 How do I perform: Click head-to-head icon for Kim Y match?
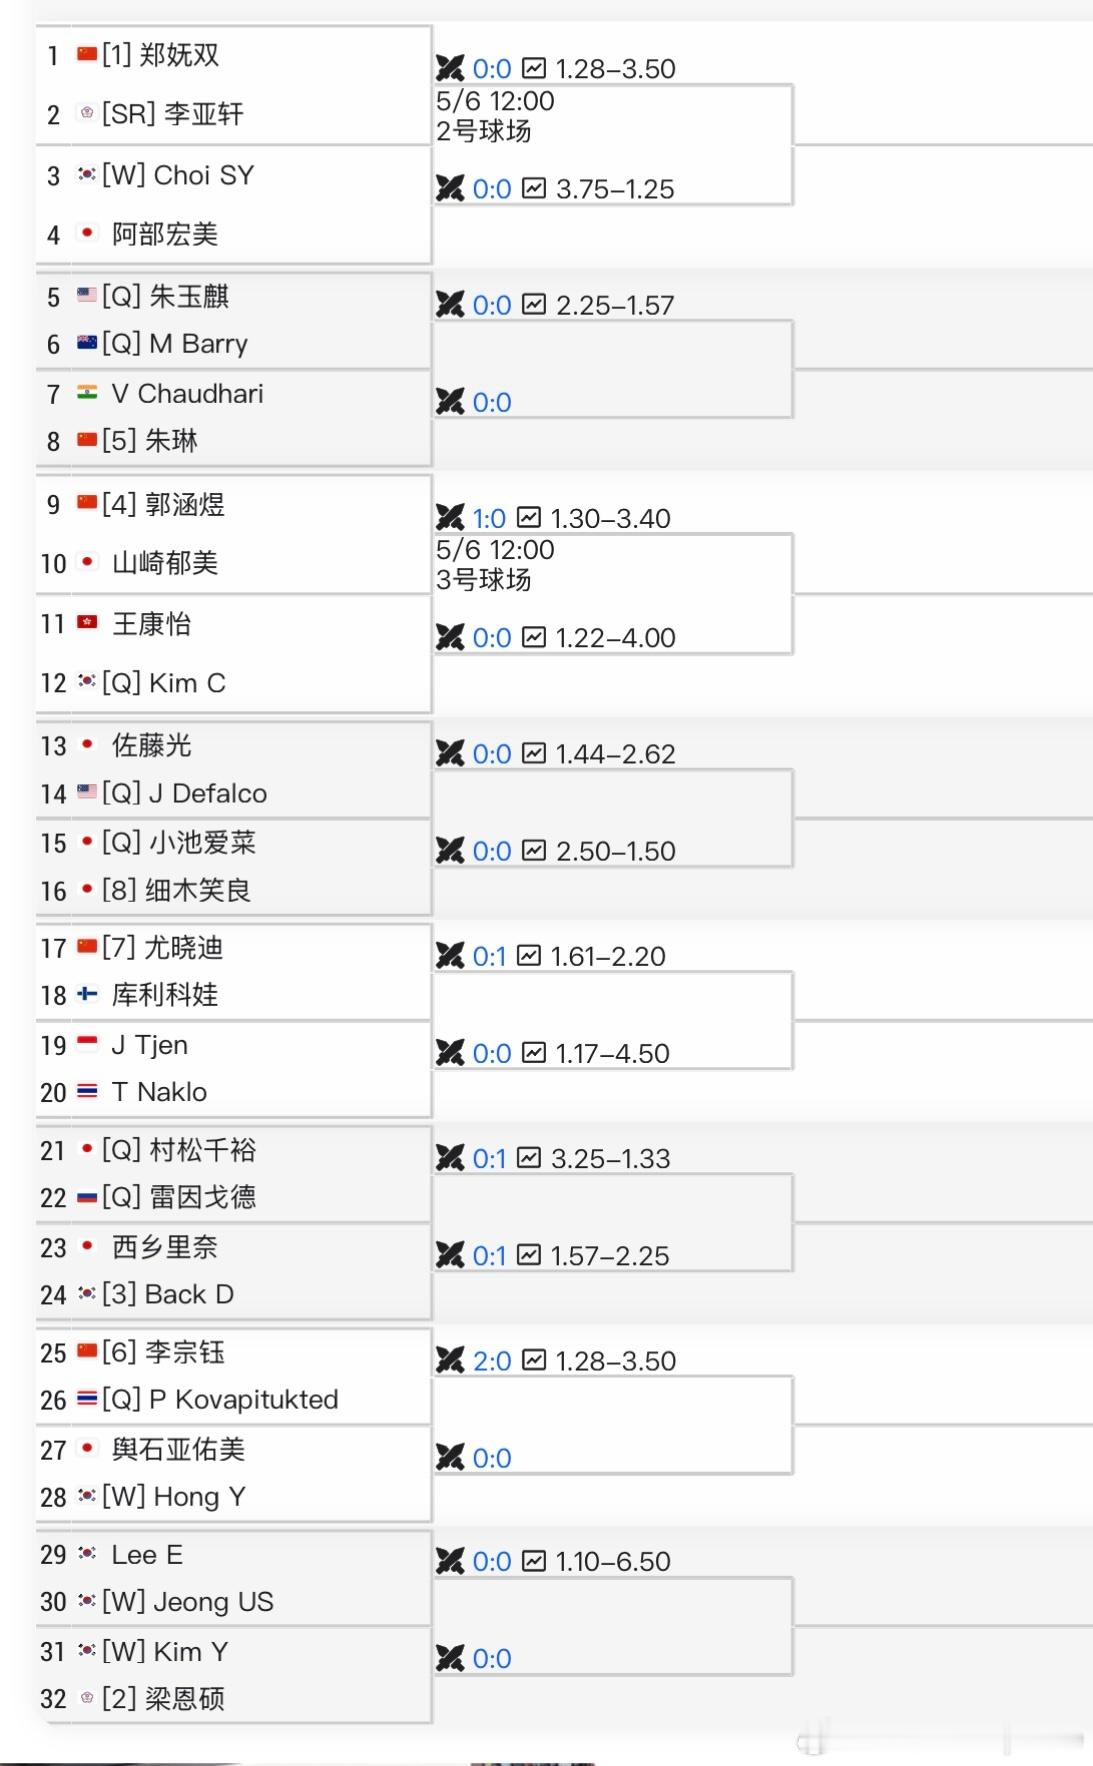pyautogui.click(x=450, y=1658)
